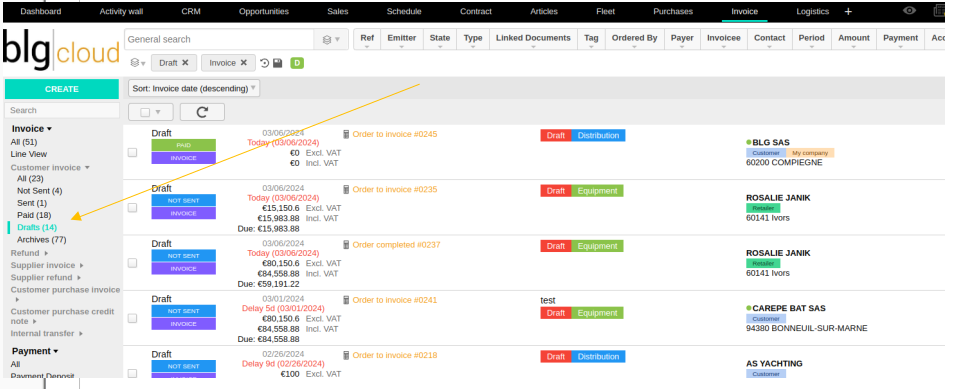Open Line View in sidebar
Screen dimensions: 953x389
click(29, 154)
